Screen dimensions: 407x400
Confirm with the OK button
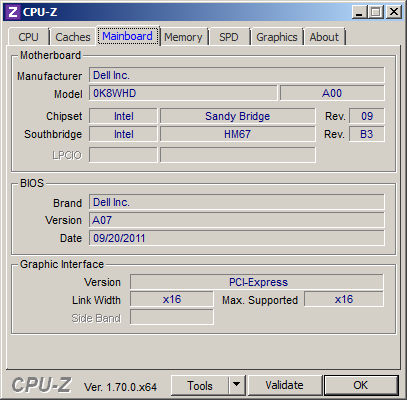click(361, 385)
